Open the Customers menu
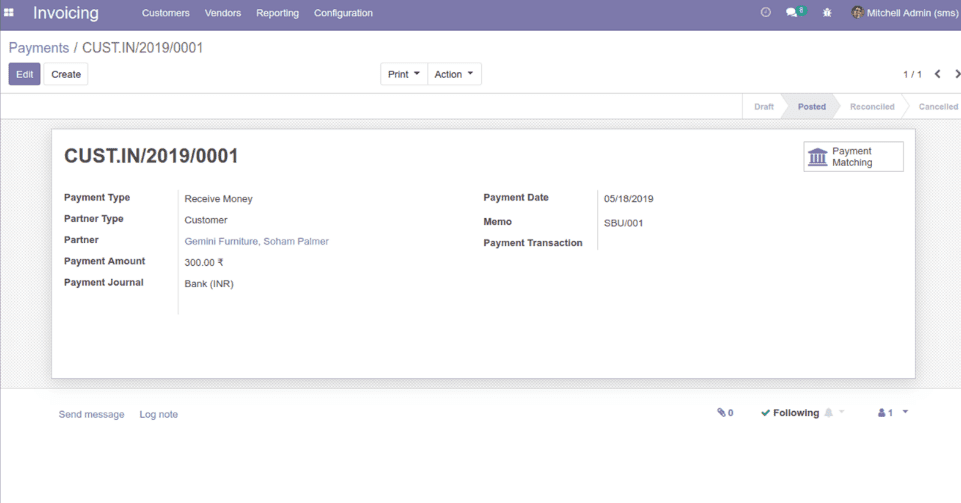Viewport: 961px width, 503px height. [165, 13]
